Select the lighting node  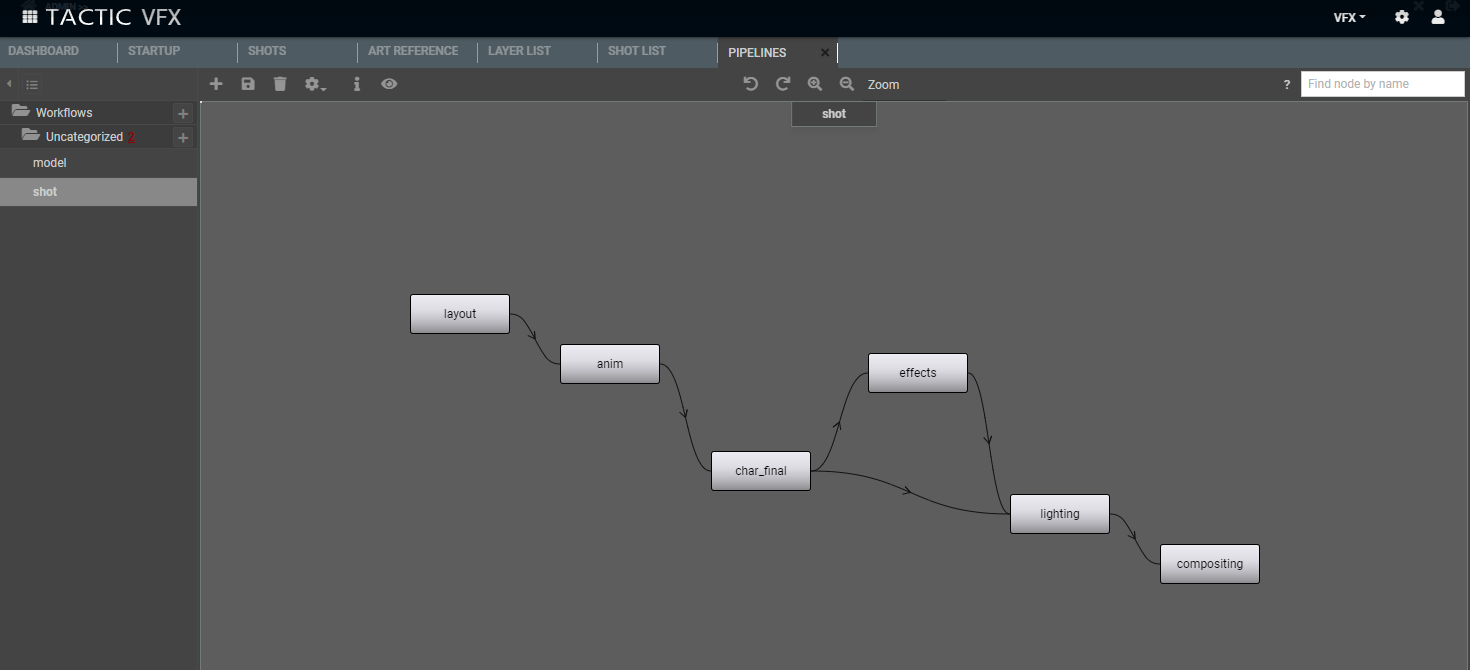[x=1060, y=514]
